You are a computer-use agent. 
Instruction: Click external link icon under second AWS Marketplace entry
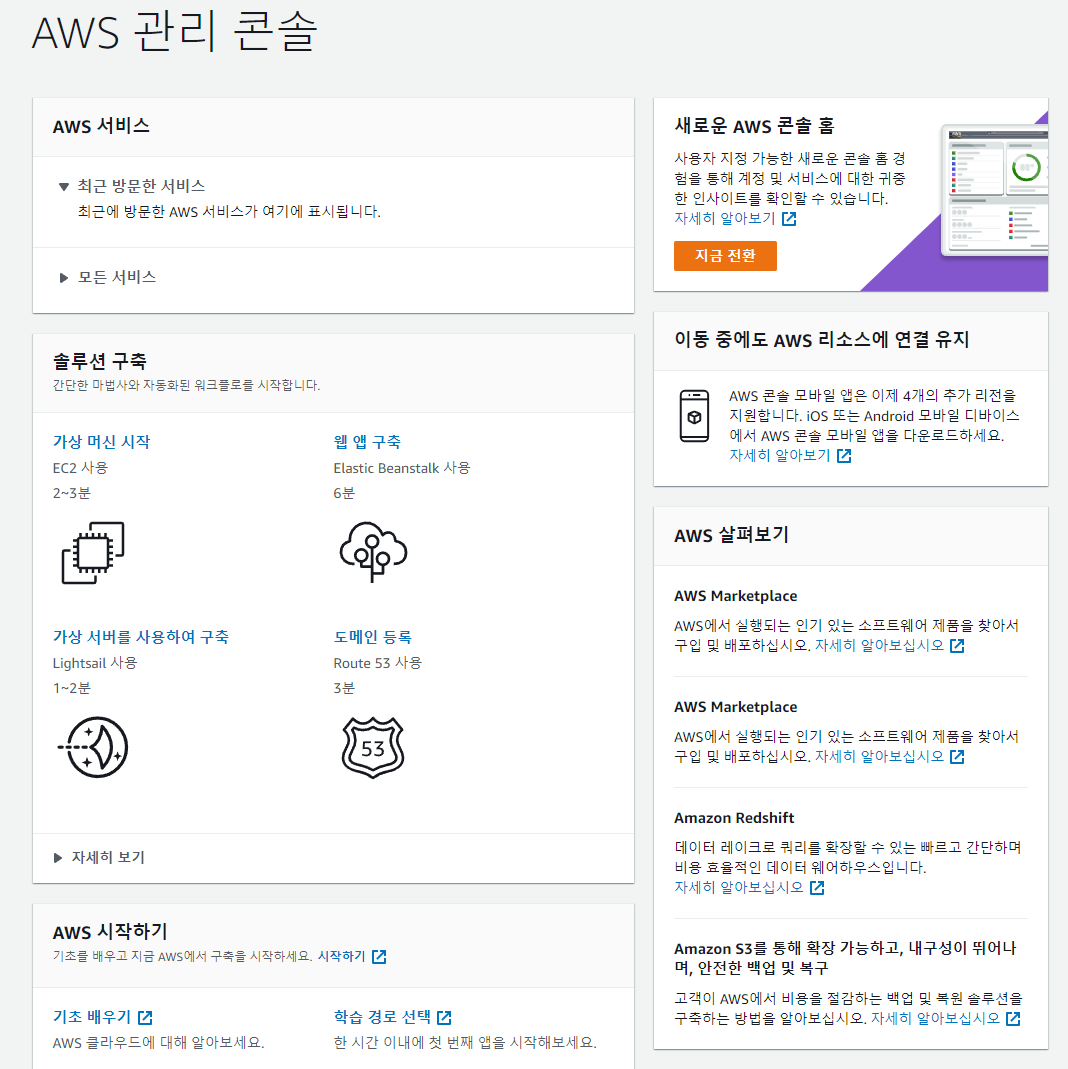[x=958, y=757]
